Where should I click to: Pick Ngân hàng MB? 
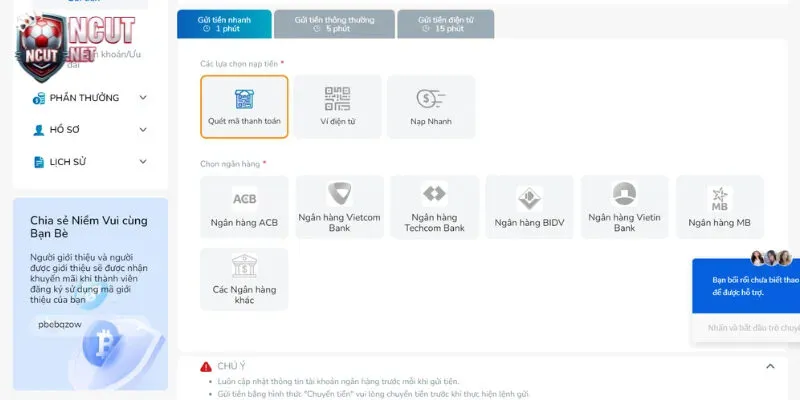(x=720, y=207)
